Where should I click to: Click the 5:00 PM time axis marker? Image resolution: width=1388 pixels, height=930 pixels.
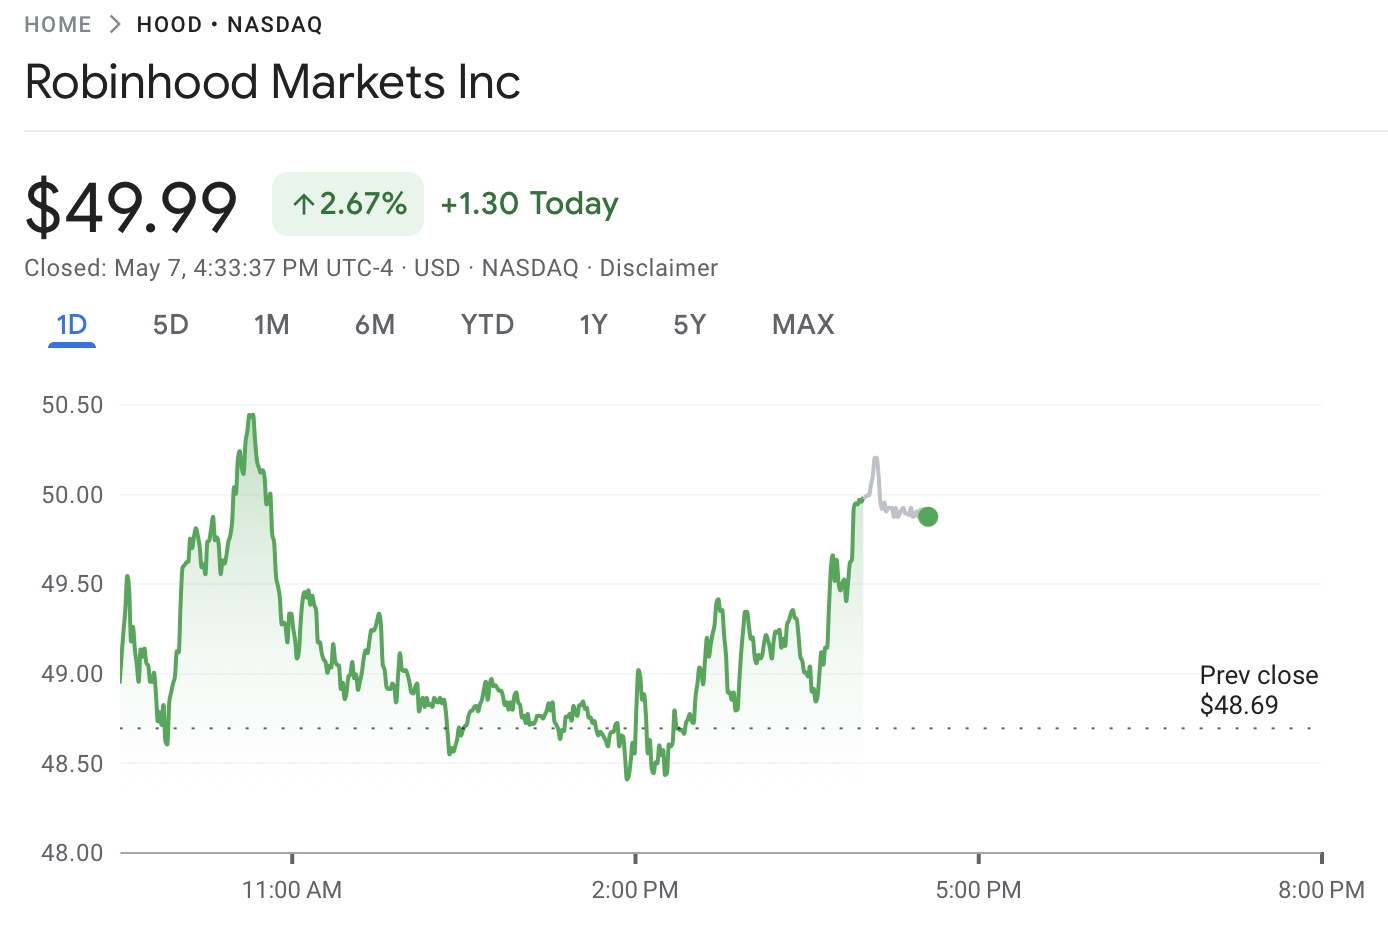coord(978,889)
